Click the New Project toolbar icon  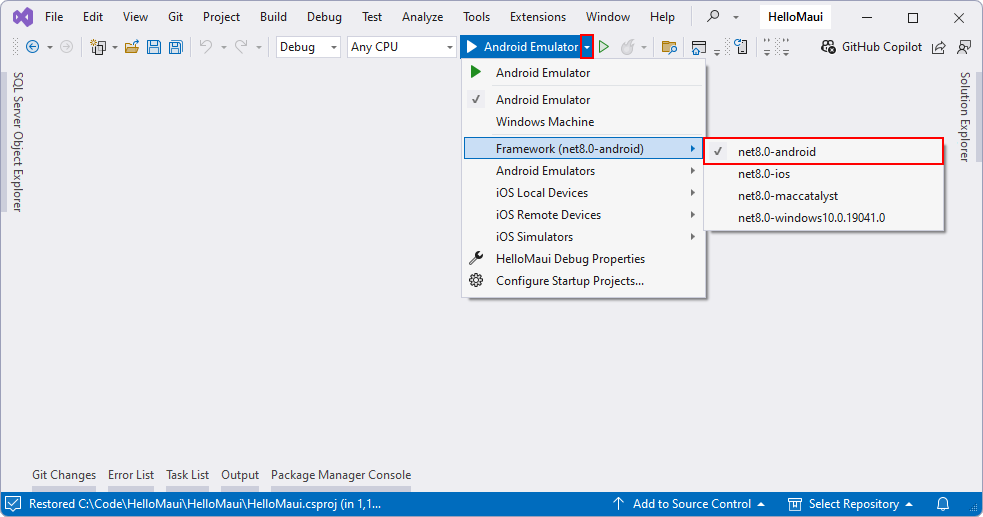(x=98, y=47)
